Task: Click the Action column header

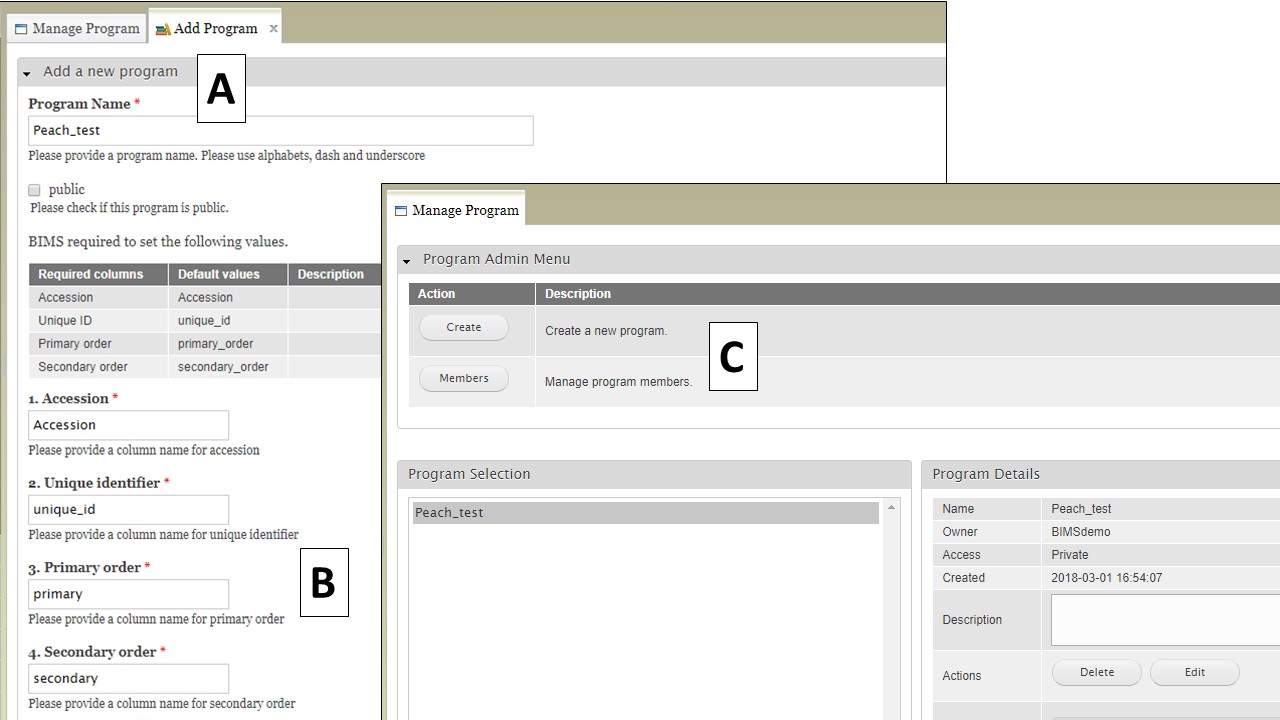Action: click(x=472, y=294)
